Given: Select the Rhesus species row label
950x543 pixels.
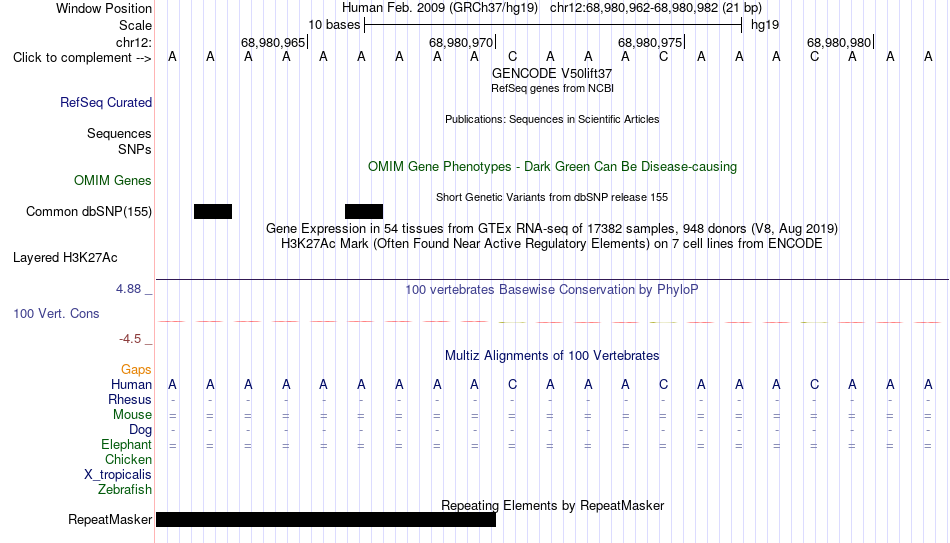Looking at the screenshot, I should tap(130, 399).
